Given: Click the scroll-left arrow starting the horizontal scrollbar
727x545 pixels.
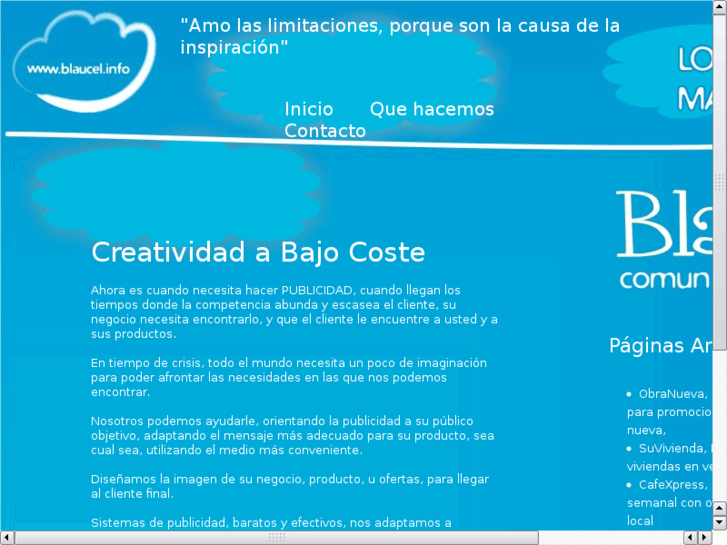Looking at the screenshot, I should [x=7, y=538].
